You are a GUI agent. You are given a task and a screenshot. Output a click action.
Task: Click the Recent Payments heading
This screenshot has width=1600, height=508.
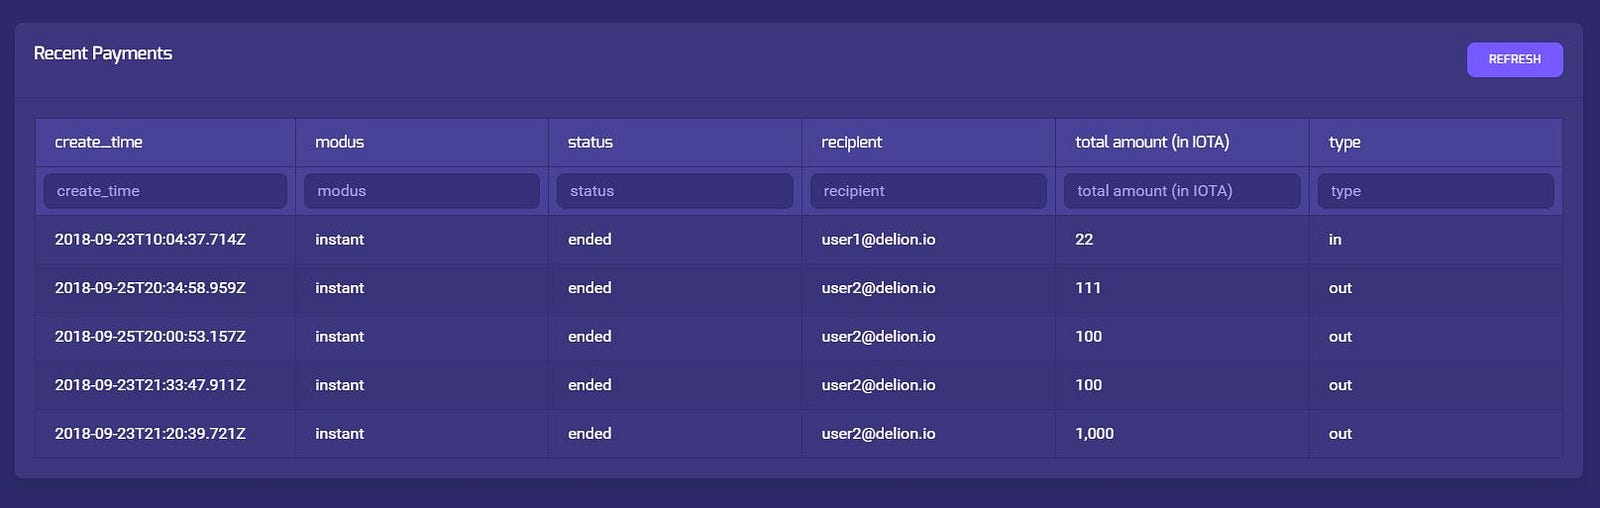(103, 53)
